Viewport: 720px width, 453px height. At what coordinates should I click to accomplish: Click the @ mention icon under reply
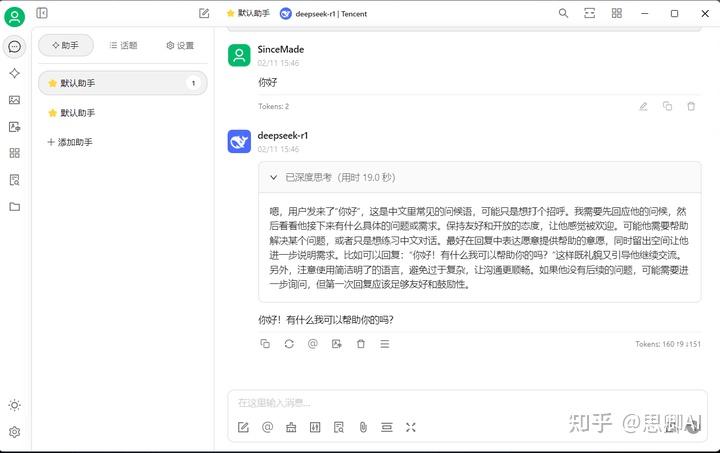pos(313,344)
